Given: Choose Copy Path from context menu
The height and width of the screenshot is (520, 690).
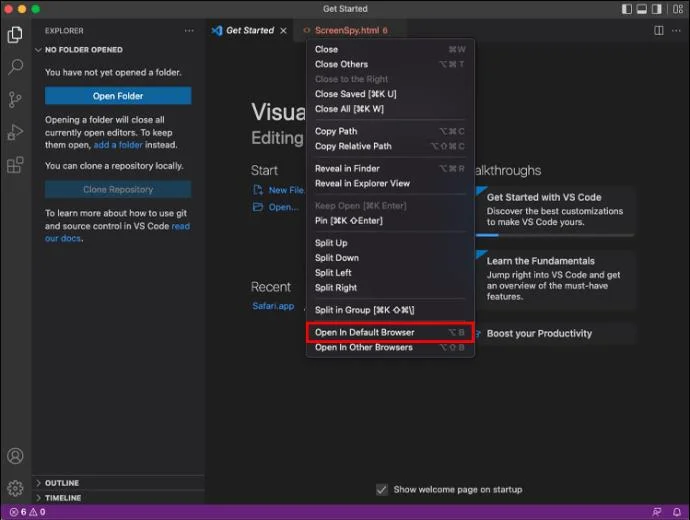Looking at the screenshot, I should coord(390,131).
